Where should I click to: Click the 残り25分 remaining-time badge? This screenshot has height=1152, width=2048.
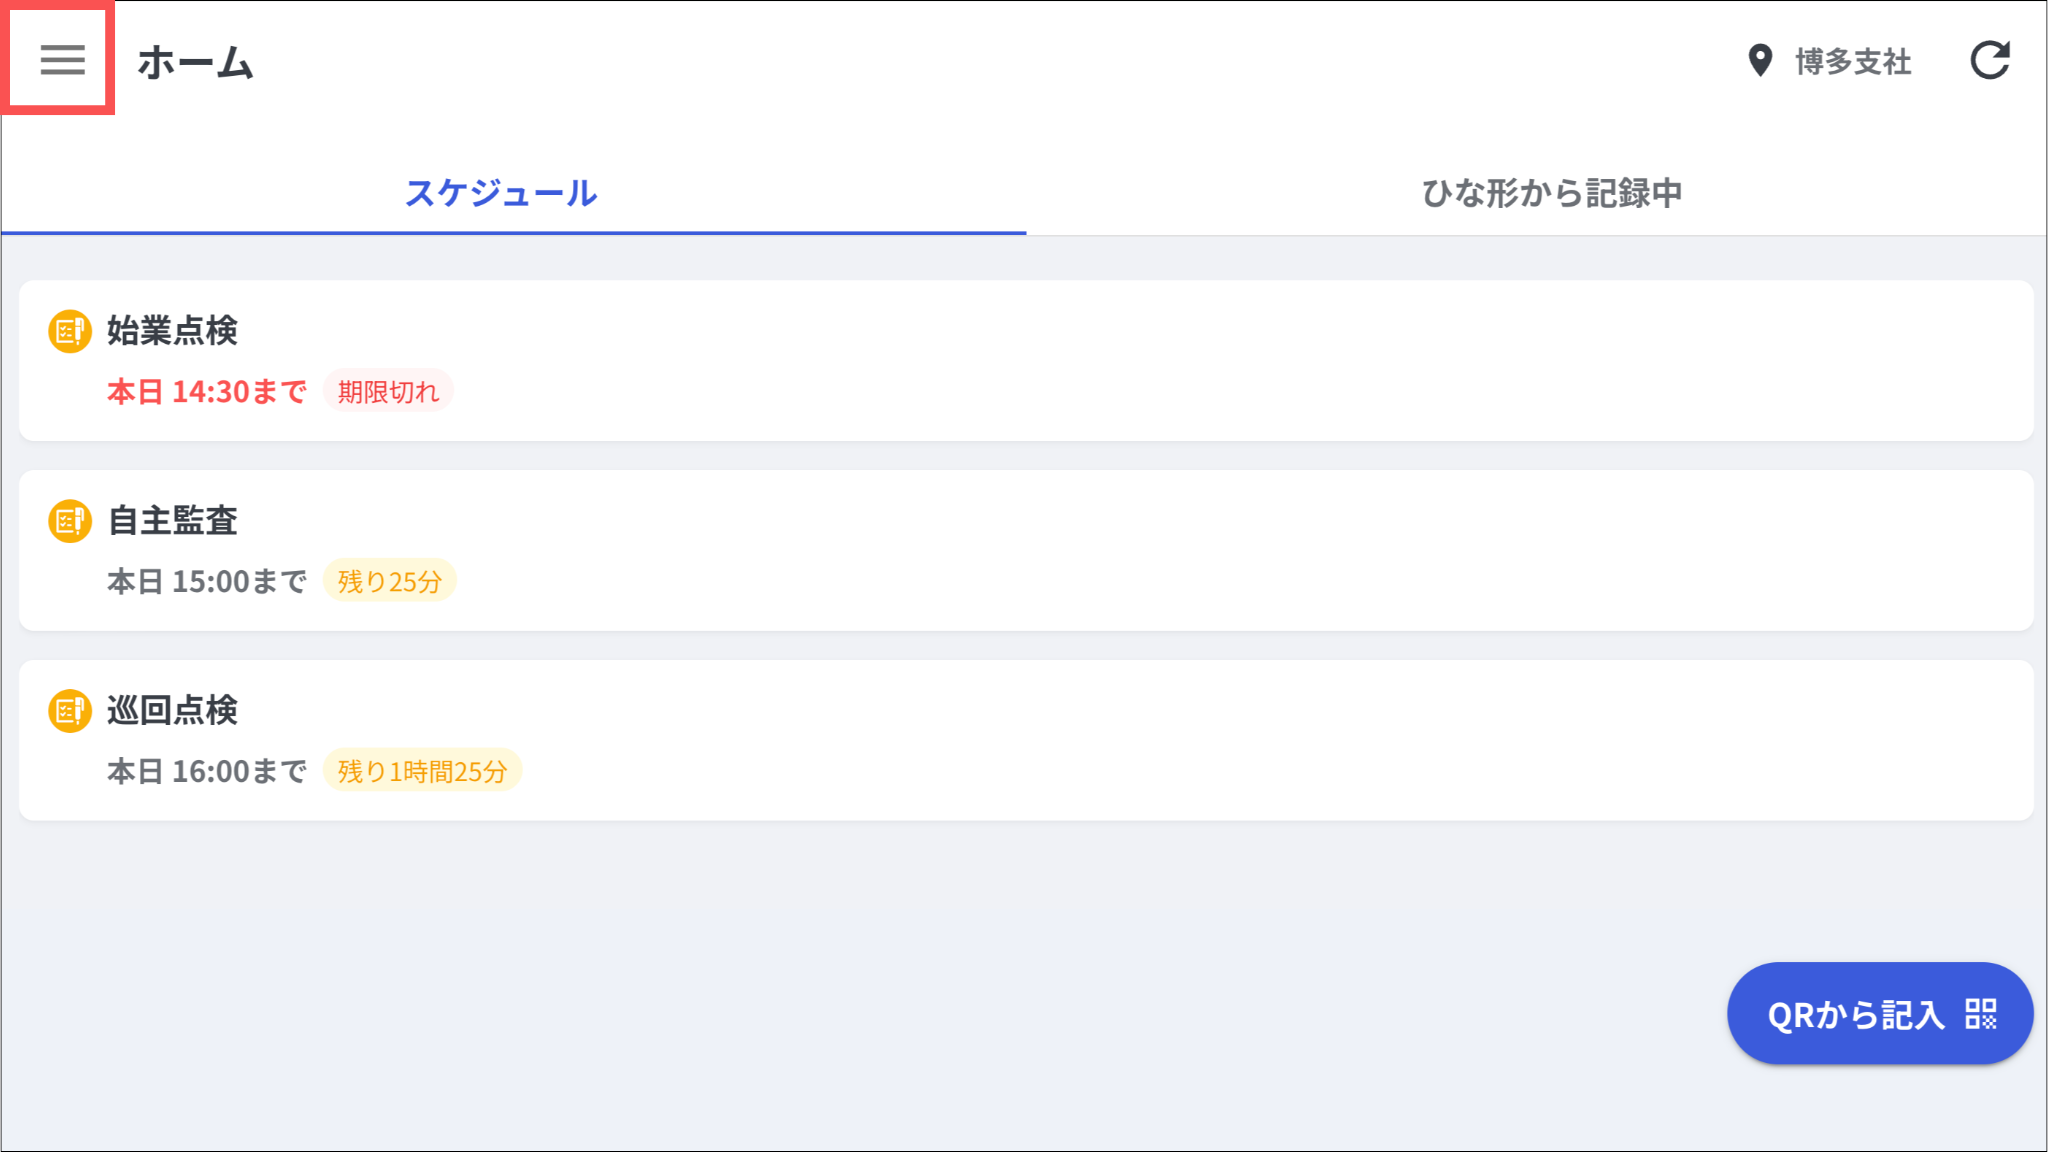(x=389, y=581)
